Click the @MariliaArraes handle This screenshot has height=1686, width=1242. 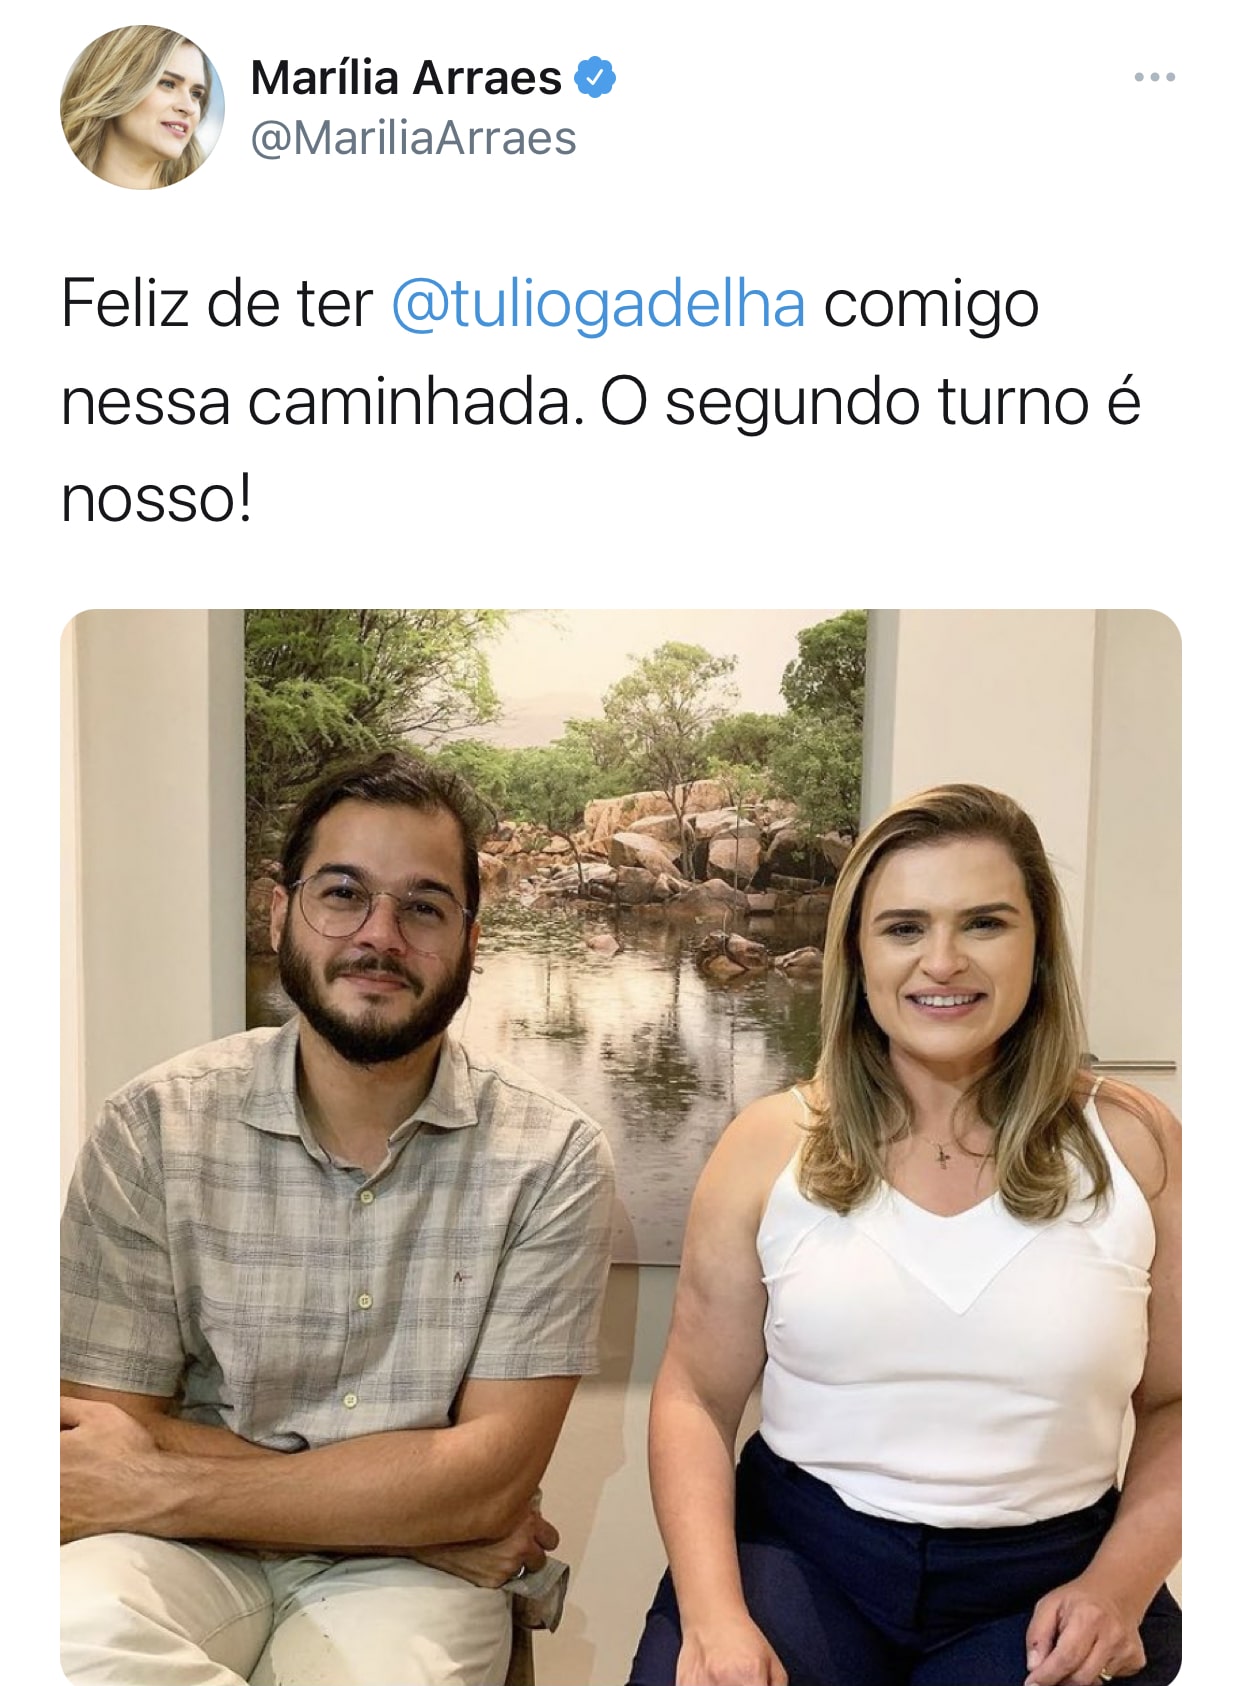pyautogui.click(x=413, y=138)
